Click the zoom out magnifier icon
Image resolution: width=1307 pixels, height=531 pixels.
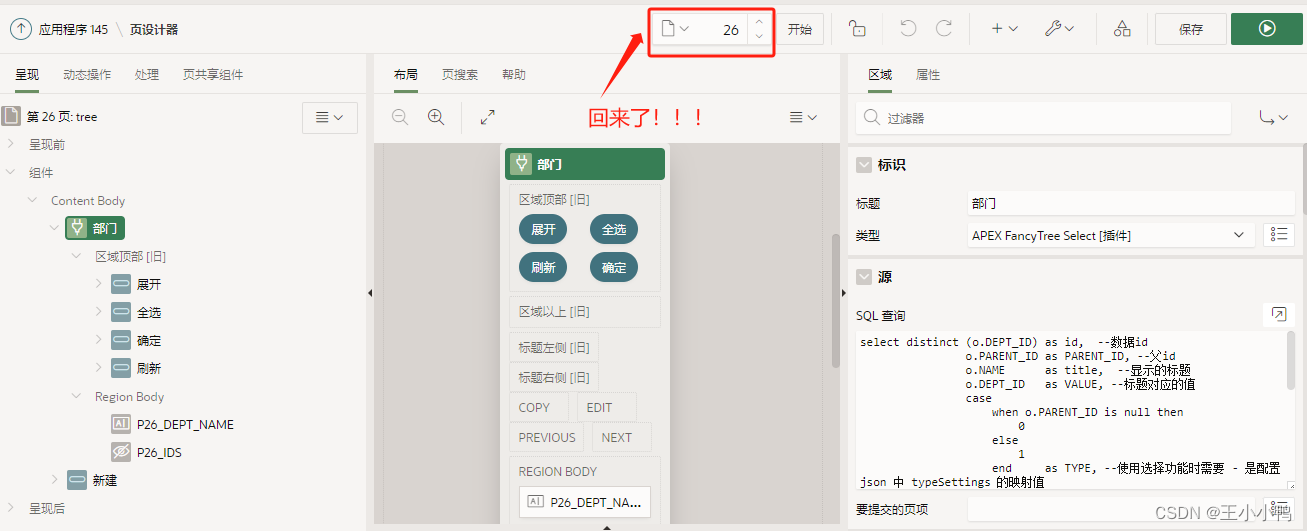pos(400,117)
